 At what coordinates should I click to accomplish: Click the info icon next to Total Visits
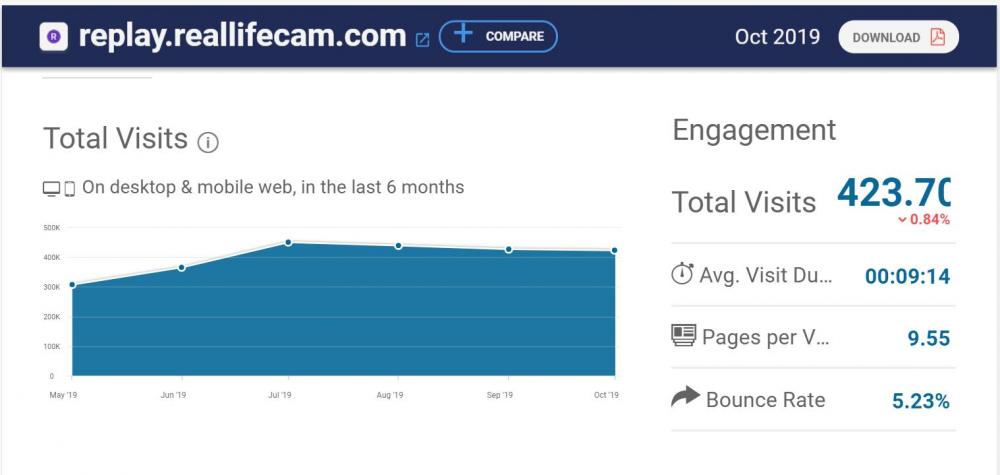click(x=208, y=142)
